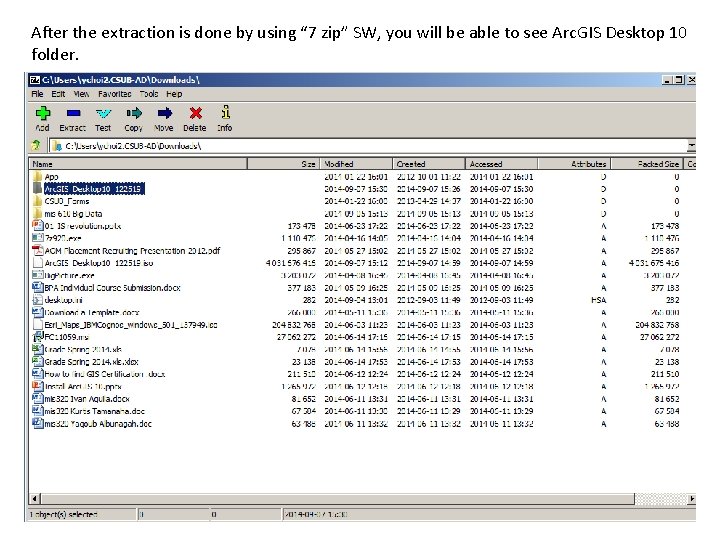Select the ArcGIS_Desktop10_122519 folder icon
720x540 pixels.
pos(38,189)
